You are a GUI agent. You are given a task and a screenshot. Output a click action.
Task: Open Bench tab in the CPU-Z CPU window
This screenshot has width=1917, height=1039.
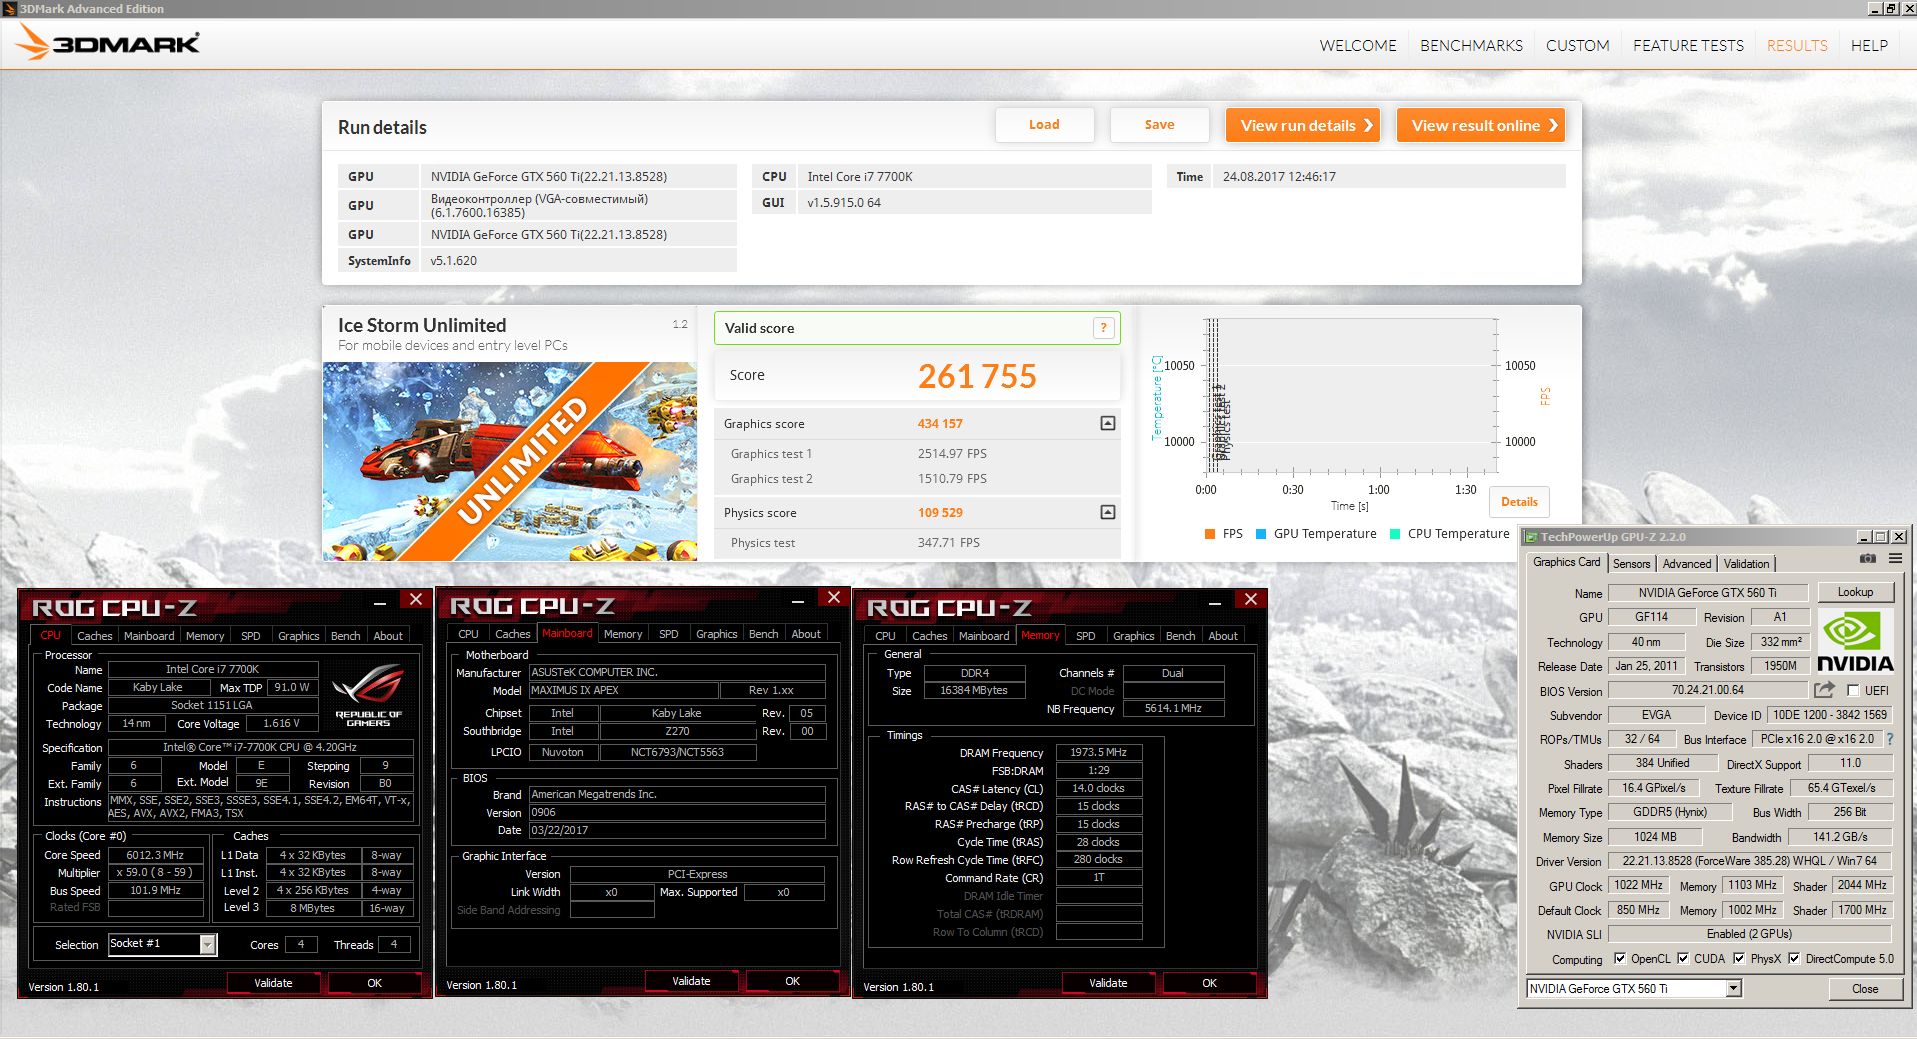[x=345, y=636]
